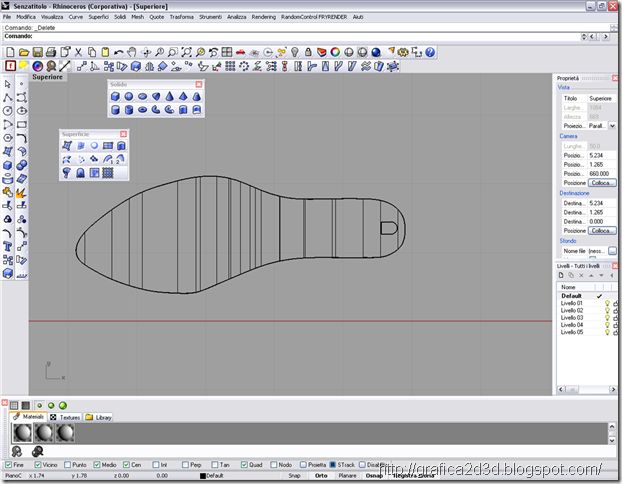Click the blue render sphere icon
The image size is (622, 484).
tap(376, 52)
